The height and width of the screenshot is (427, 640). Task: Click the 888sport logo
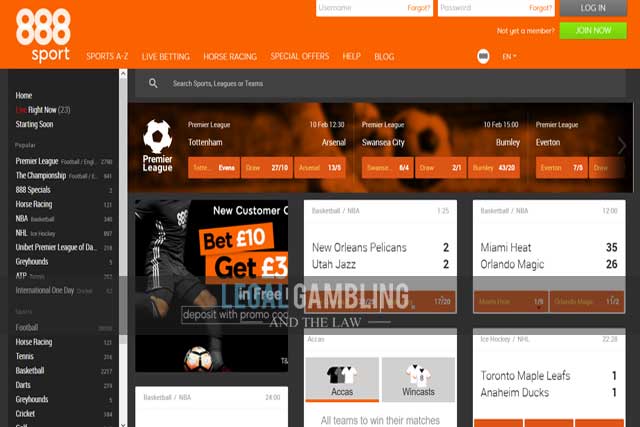pyautogui.click(x=43, y=36)
